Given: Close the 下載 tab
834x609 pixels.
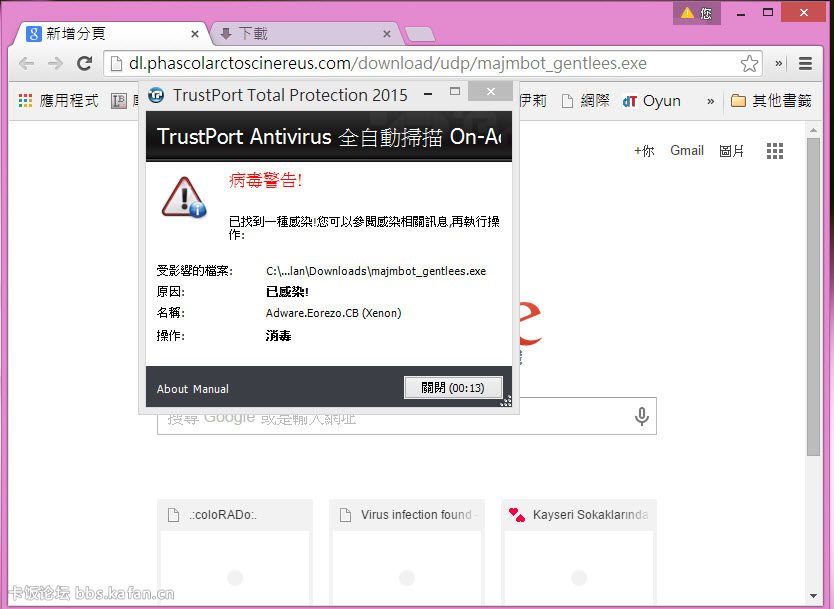Looking at the screenshot, I should point(387,34).
